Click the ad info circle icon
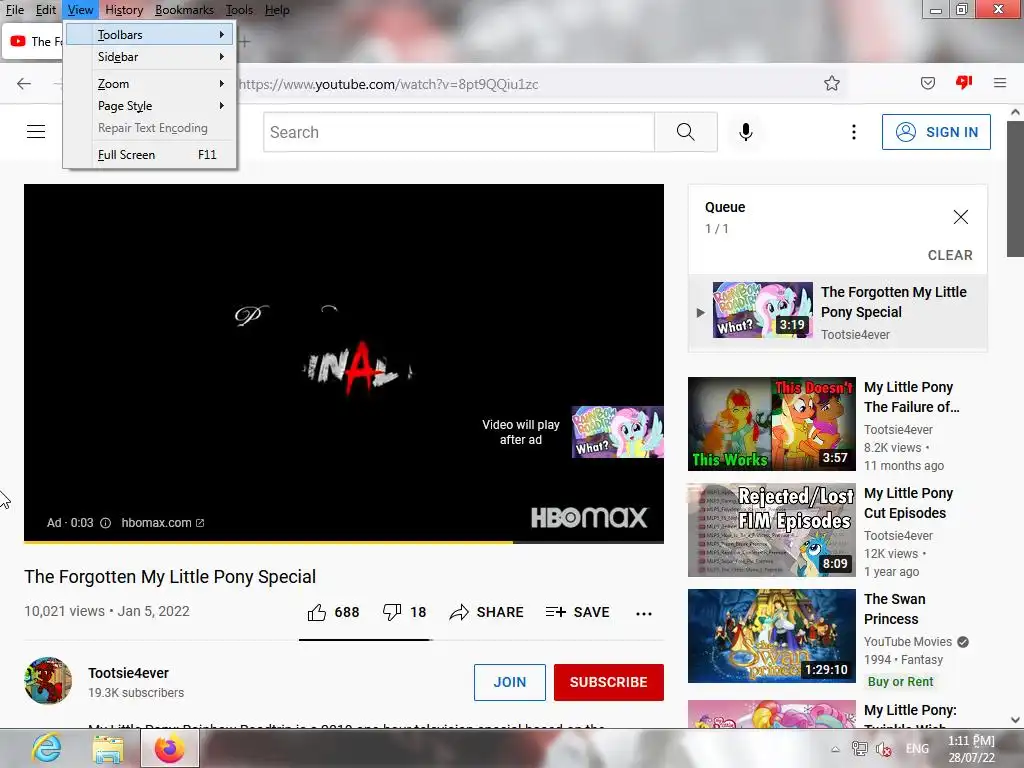Image resolution: width=1024 pixels, height=768 pixels. coord(105,523)
